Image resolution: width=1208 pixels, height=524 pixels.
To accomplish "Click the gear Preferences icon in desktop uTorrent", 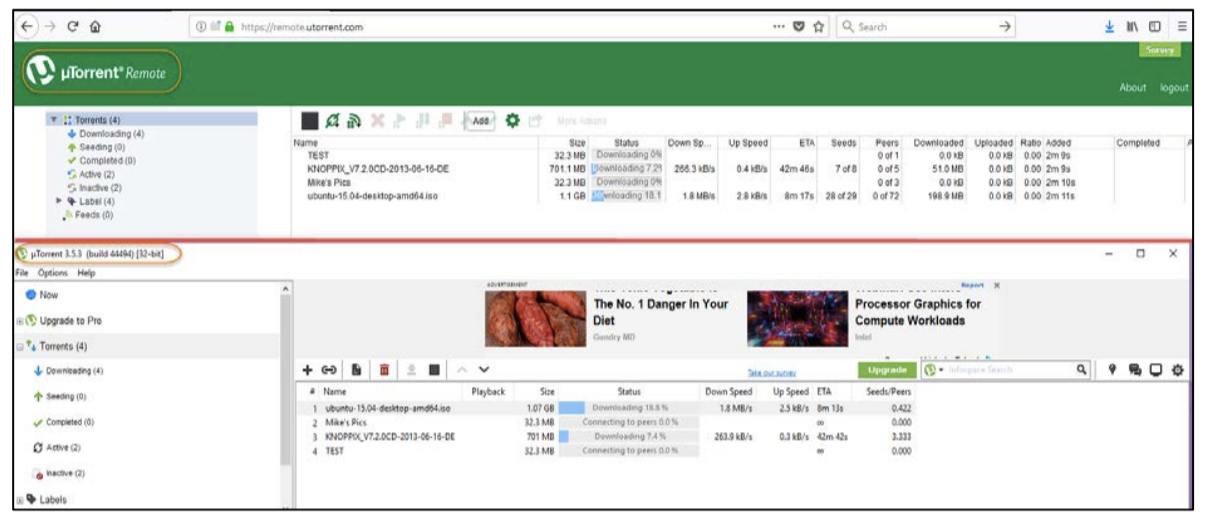I will coord(1177,370).
